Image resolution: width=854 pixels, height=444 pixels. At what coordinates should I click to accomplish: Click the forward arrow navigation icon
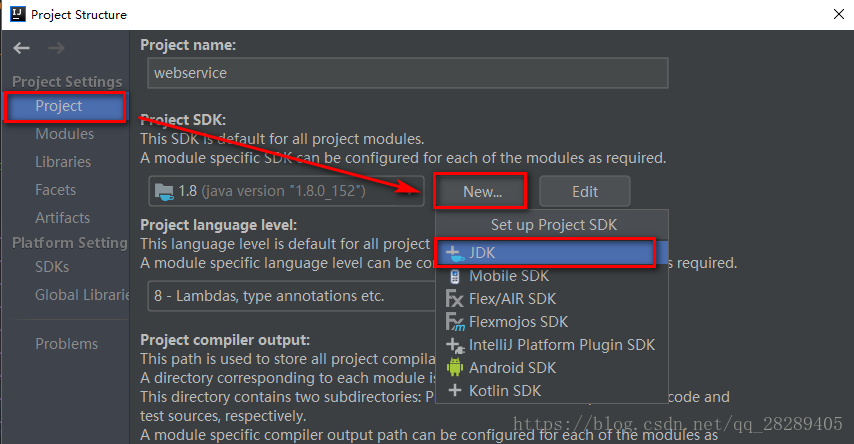click(56, 48)
